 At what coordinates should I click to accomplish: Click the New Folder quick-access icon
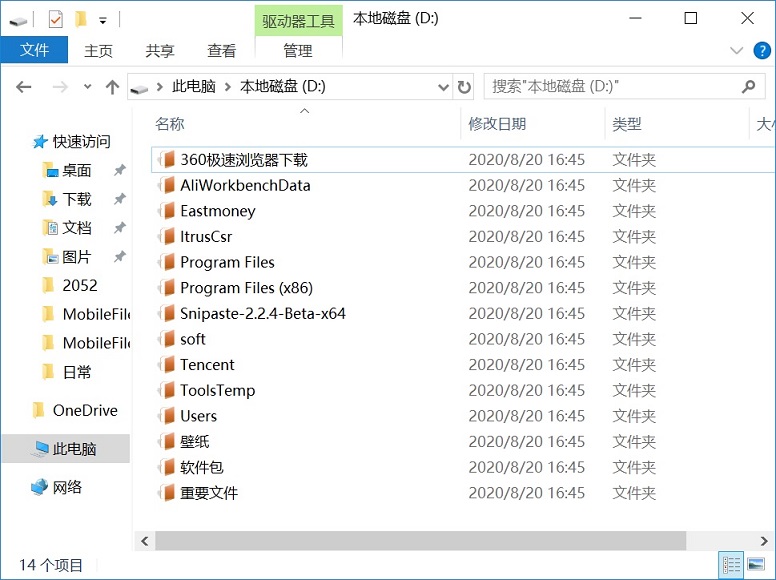click(81, 20)
